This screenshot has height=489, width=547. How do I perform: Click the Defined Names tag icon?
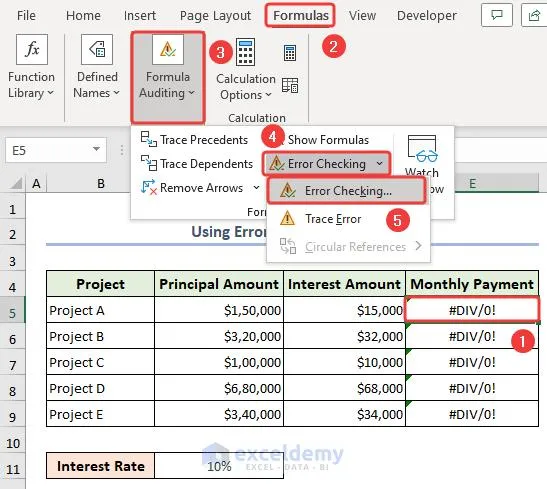point(97,49)
